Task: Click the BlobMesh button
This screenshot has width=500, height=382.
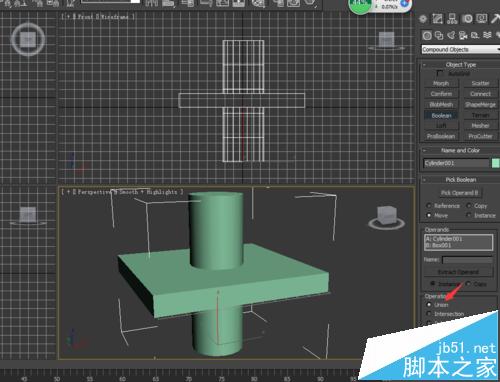Action: [441, 105]
